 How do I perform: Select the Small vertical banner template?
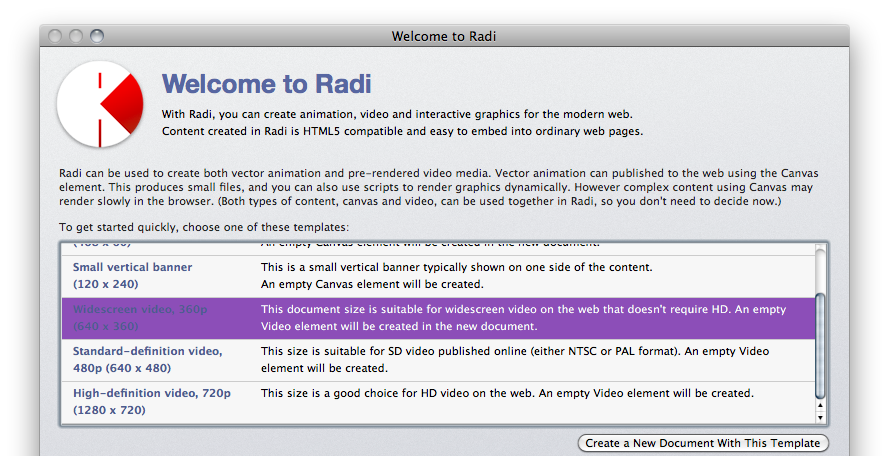tap(438, 276)
